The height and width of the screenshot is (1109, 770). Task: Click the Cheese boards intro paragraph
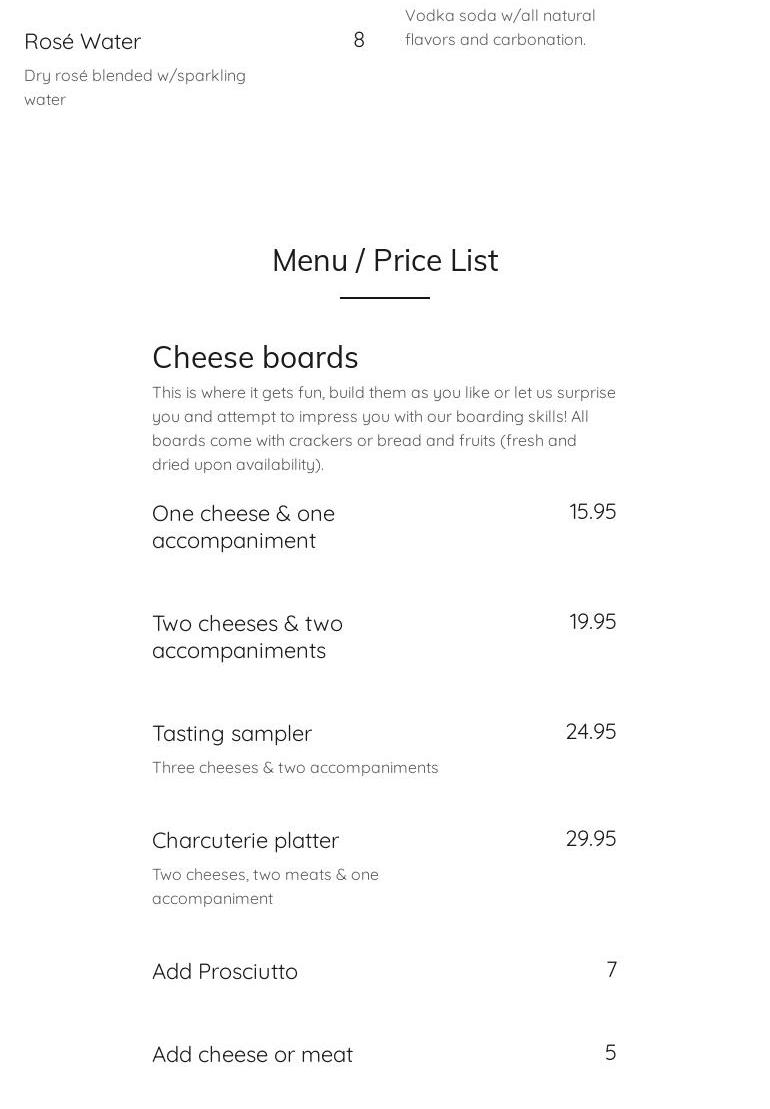click(x=384, y=429)
